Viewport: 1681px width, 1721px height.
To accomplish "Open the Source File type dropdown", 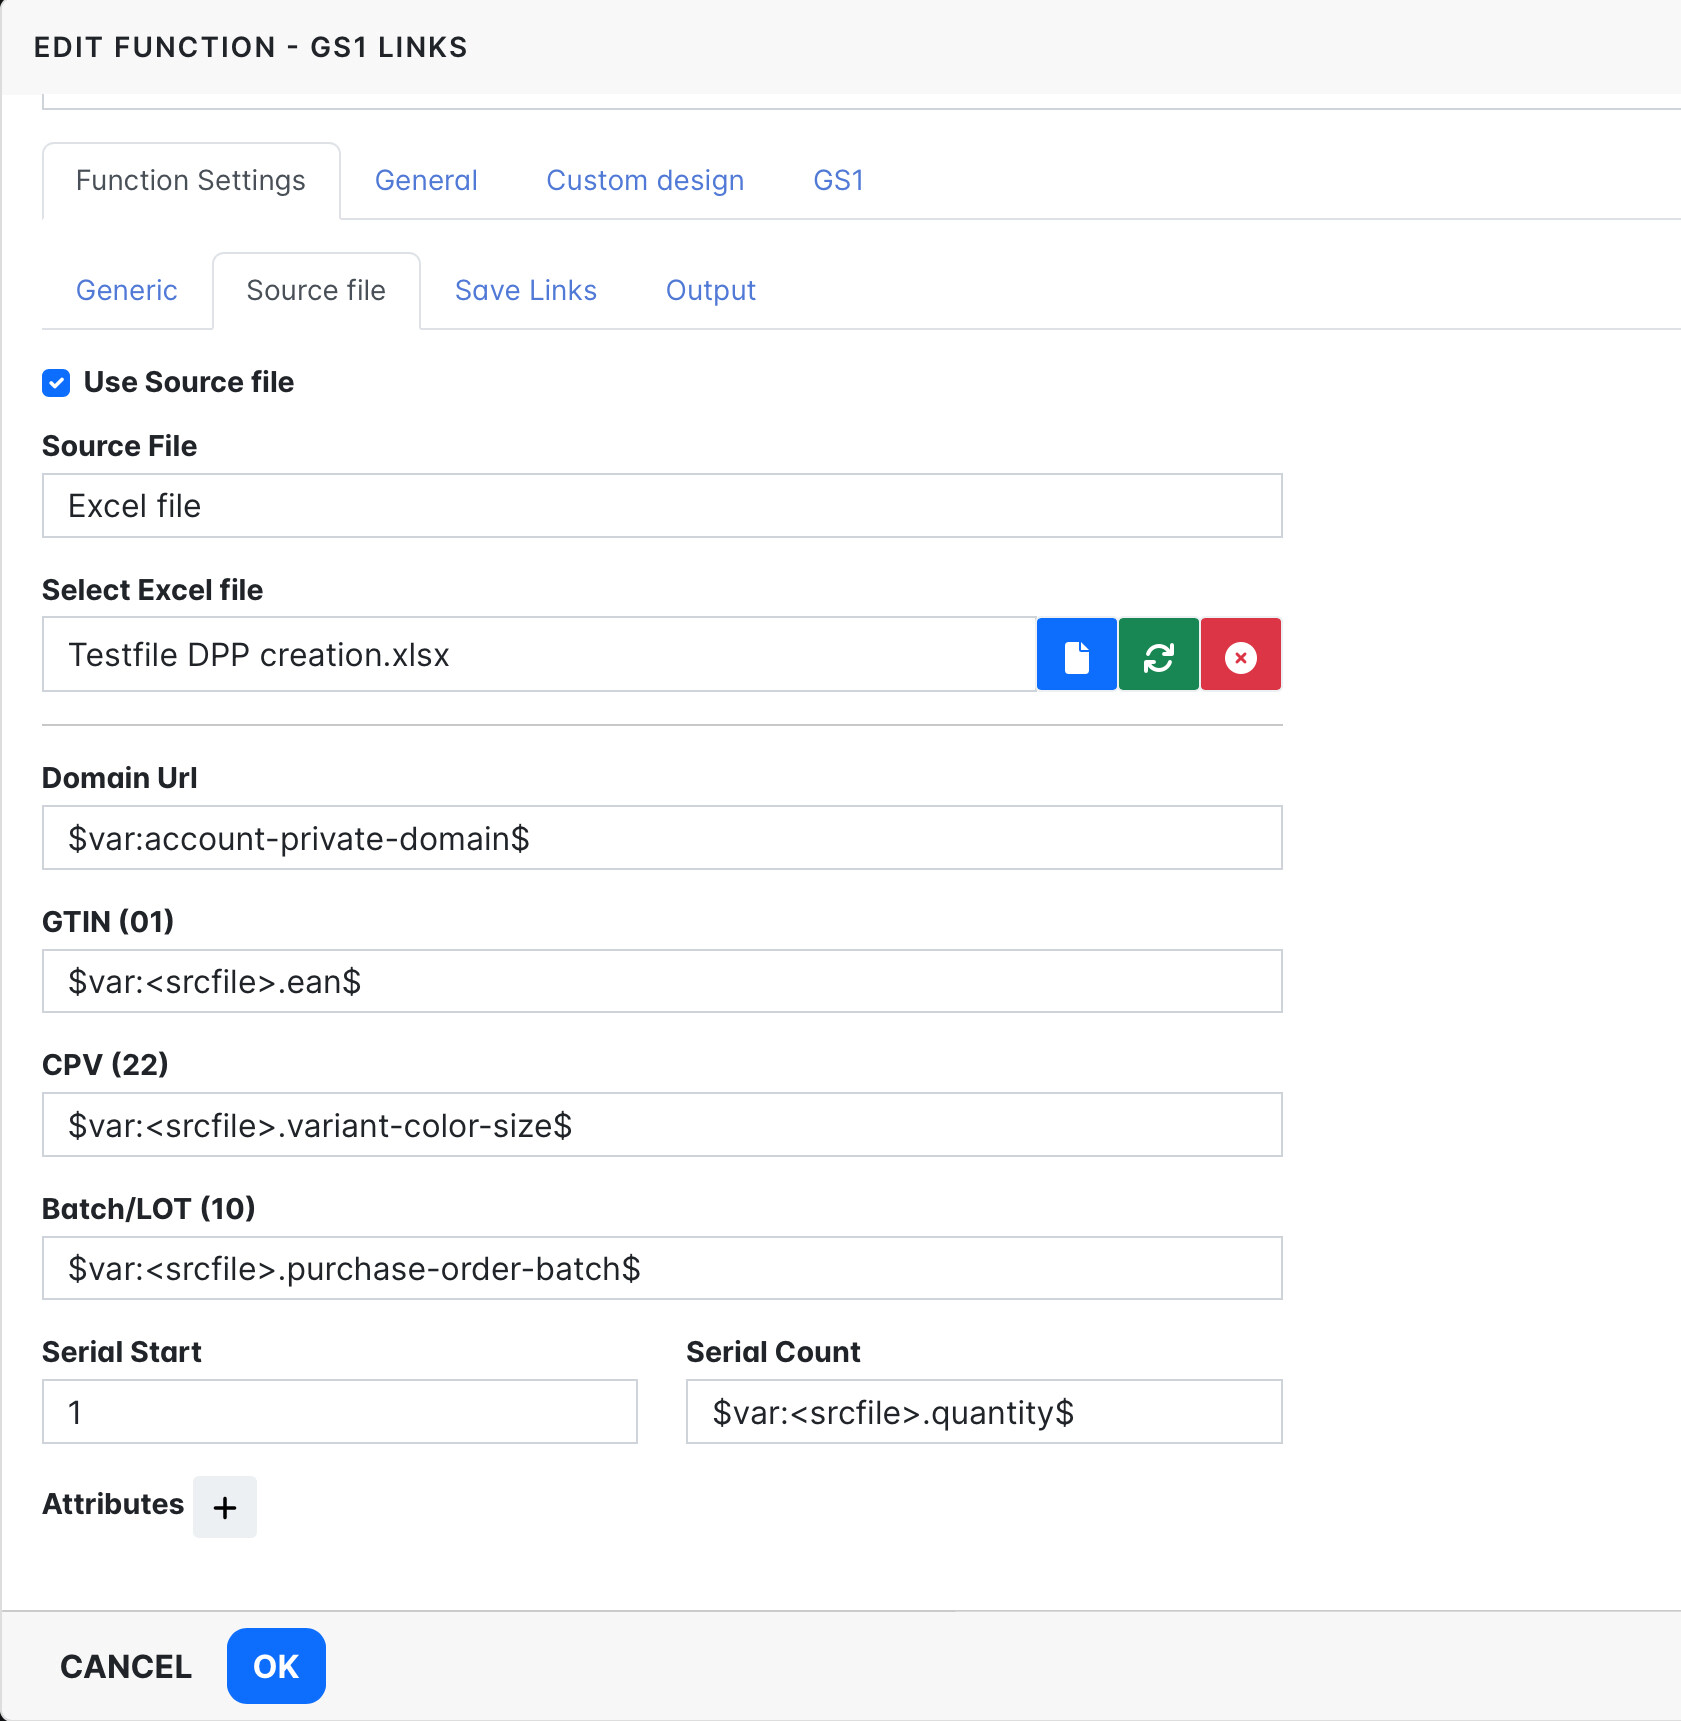I will (661, 506).
